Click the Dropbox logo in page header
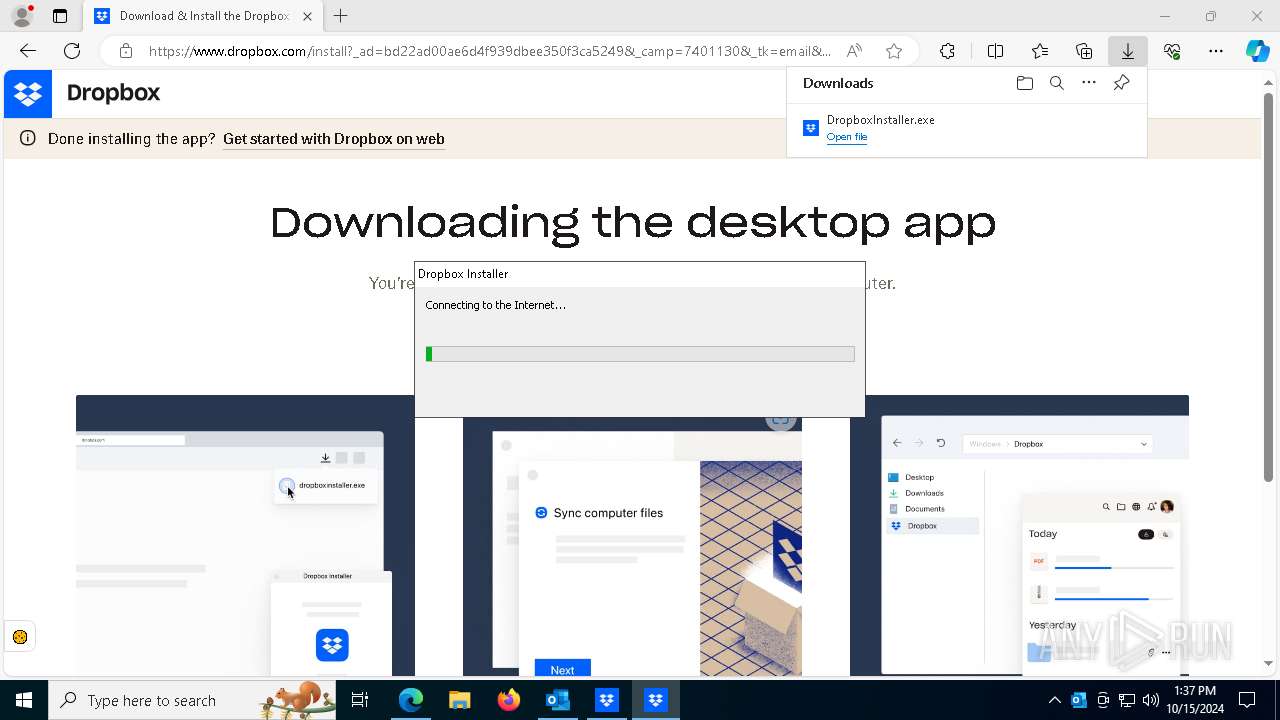1280x720 pixels. point(28,94)
